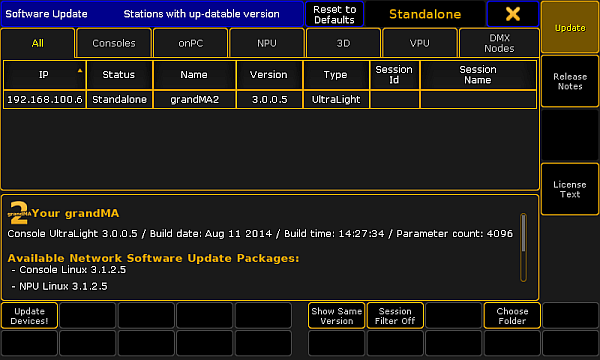Select the Update side button

570,28
